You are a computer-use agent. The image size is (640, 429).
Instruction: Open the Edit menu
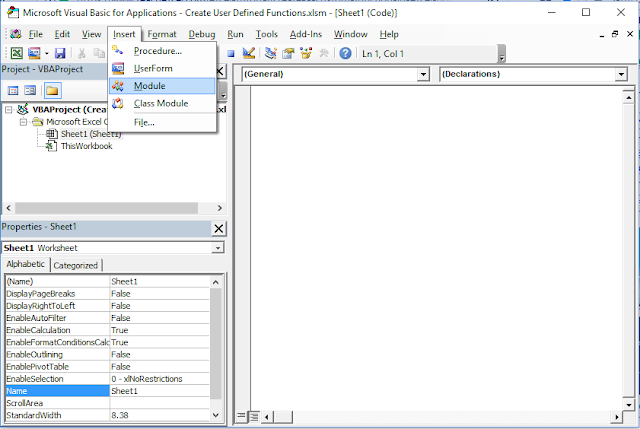[62, 34]
